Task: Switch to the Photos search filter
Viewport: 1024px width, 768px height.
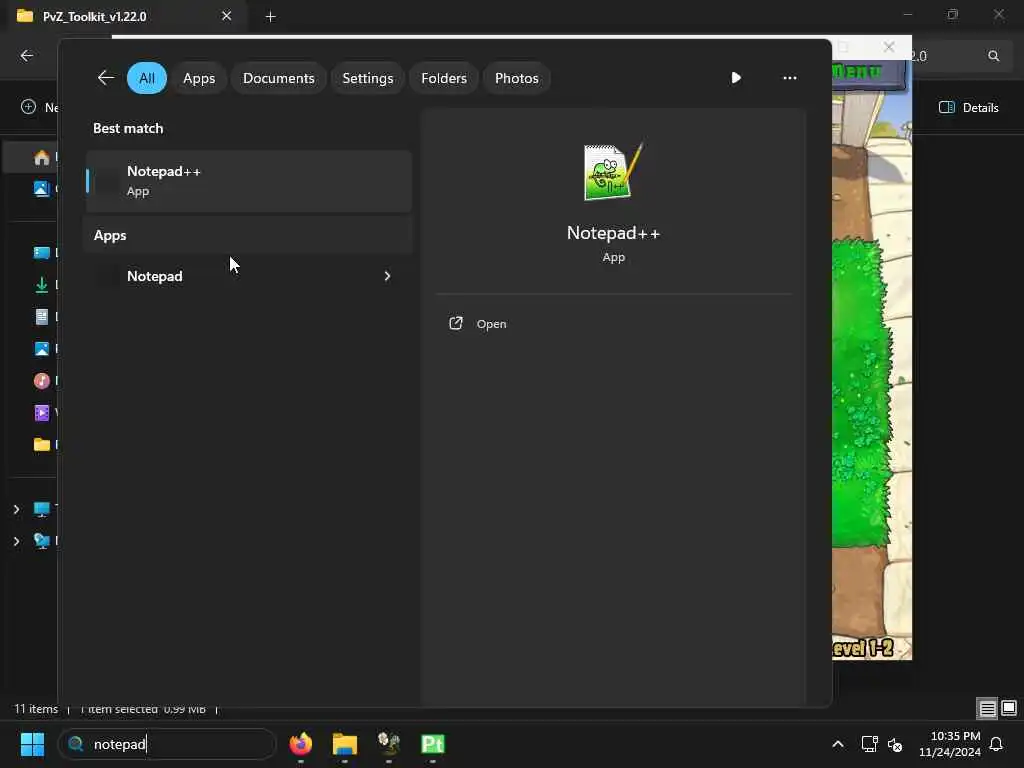Action: tap(517, 78)
